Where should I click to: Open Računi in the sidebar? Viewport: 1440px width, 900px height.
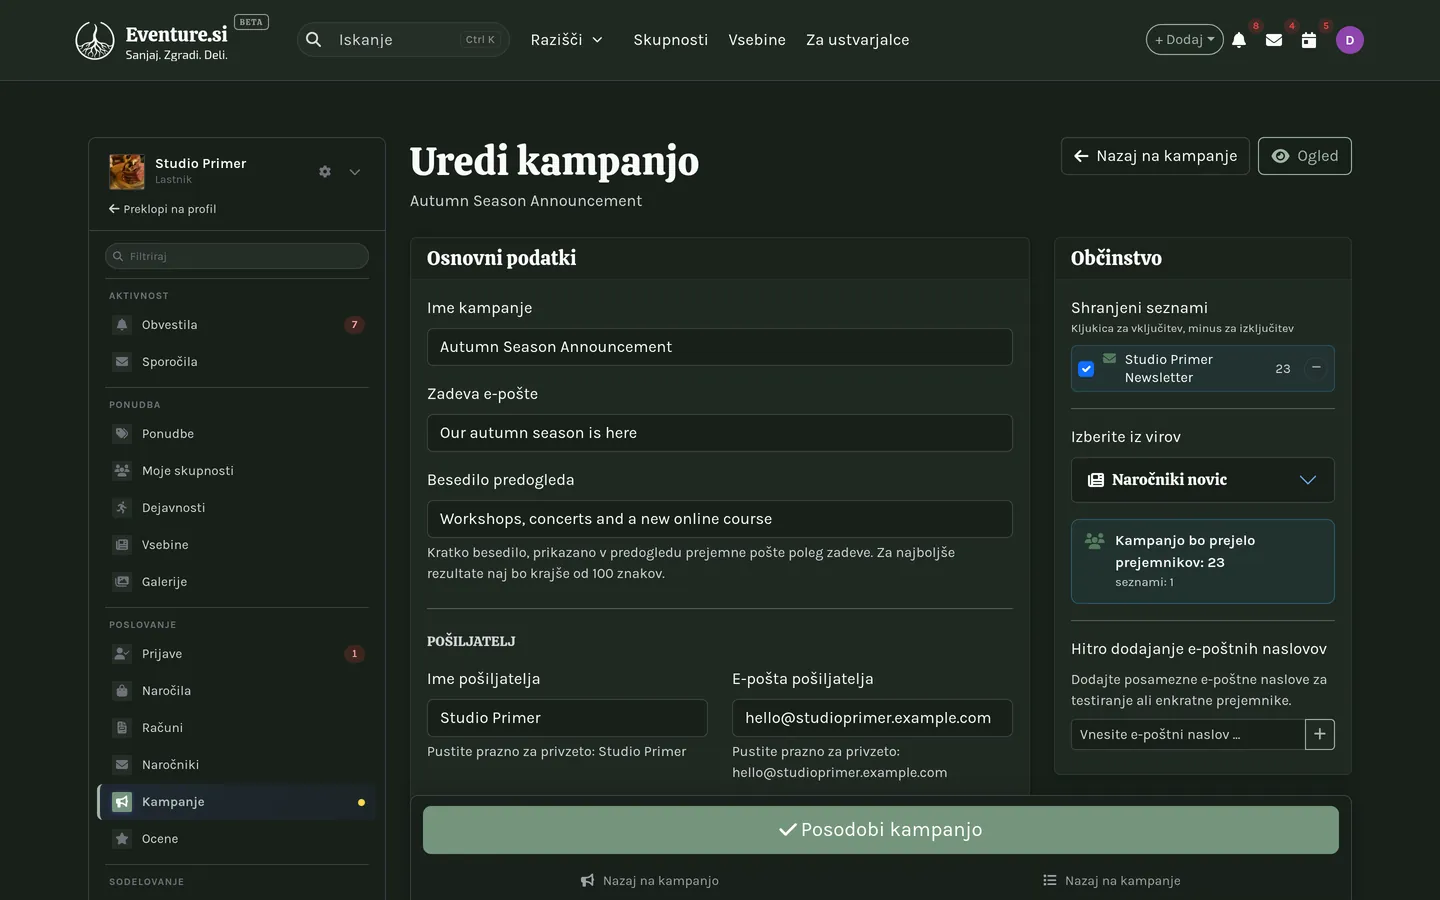coord(237,728)
